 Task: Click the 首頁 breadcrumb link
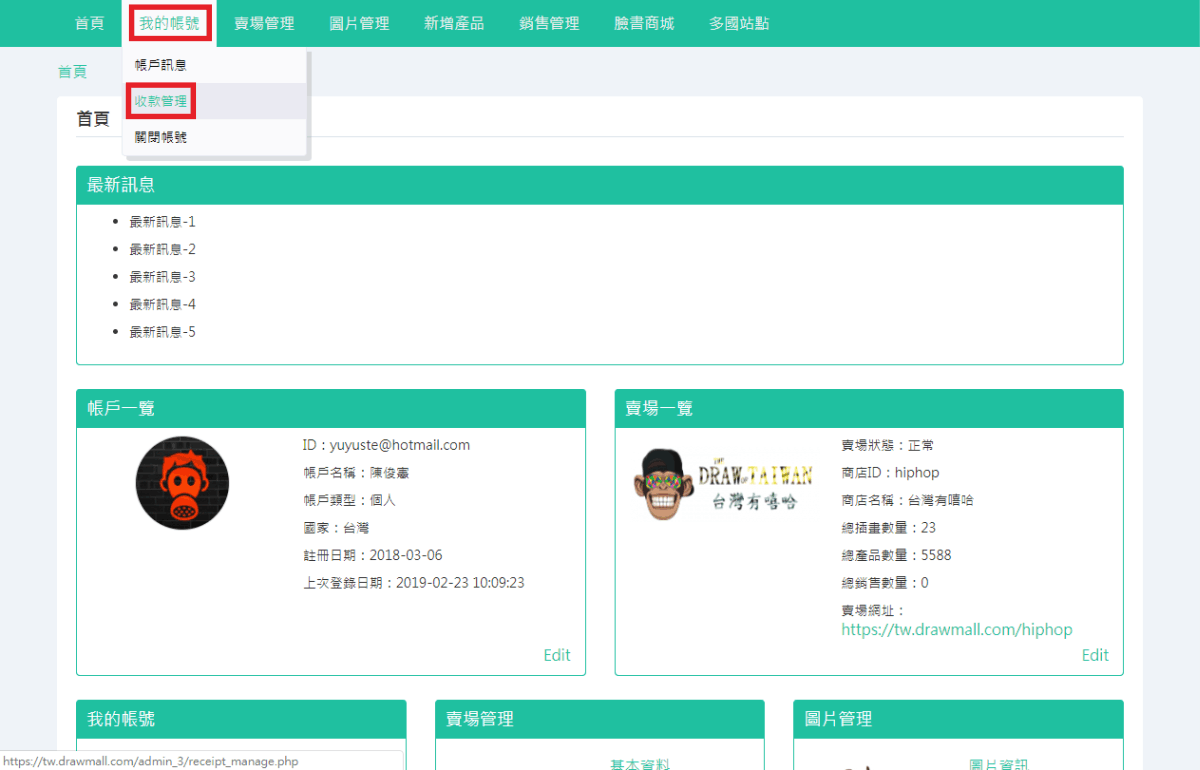tap(71, 71)
